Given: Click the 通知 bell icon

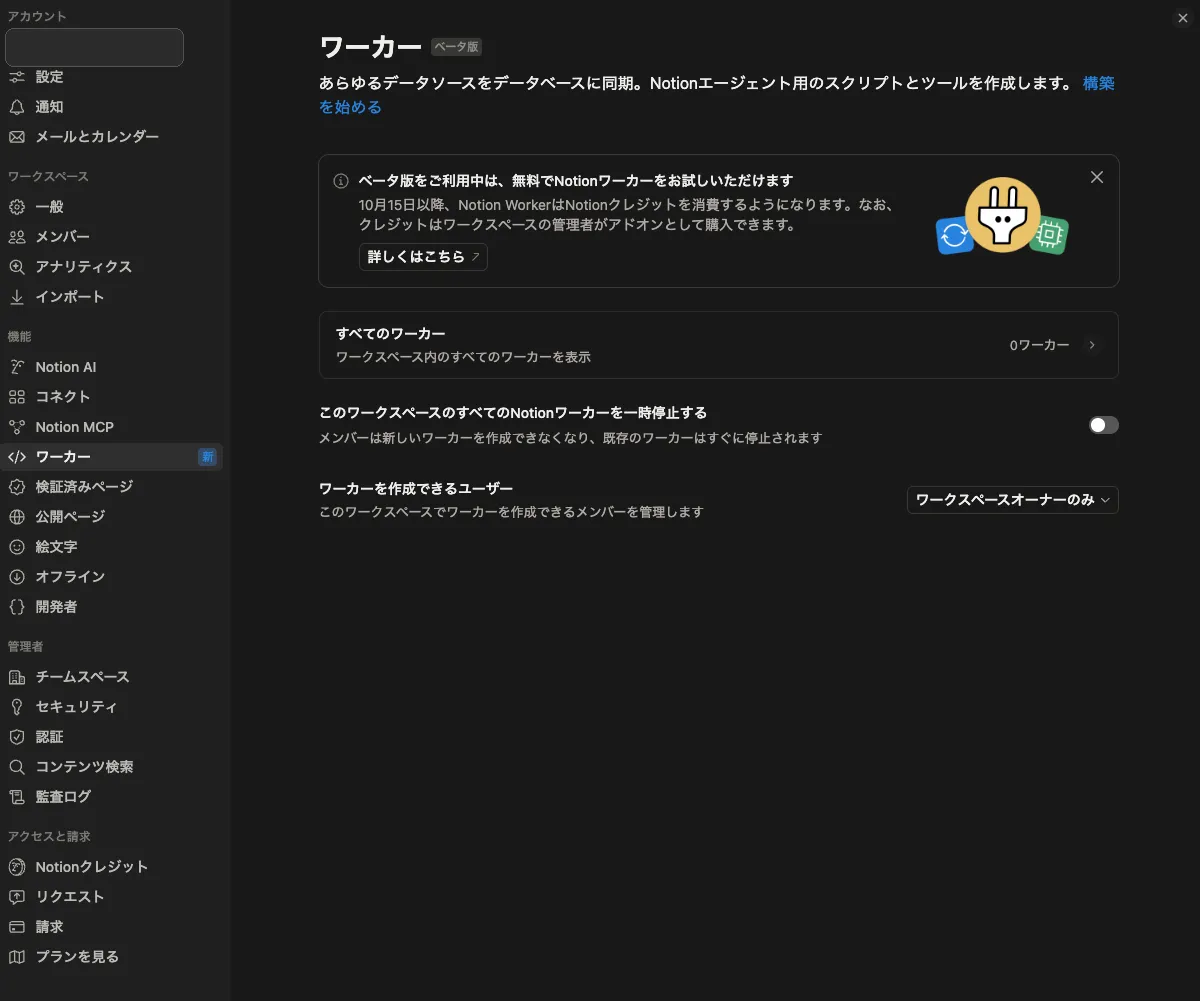Looking at the screenshot, I should (x=17, y=107).
